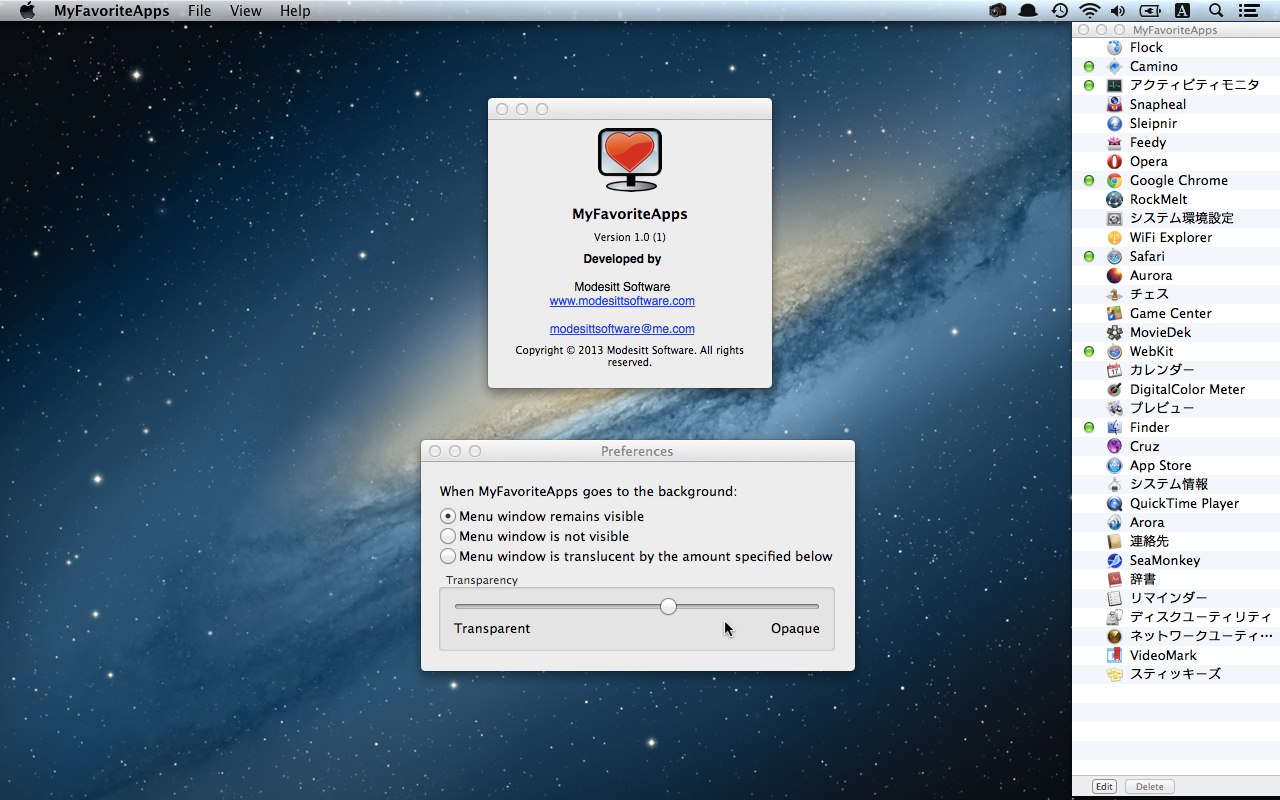Close the Preferences window
This screenshot has height=800, width=1280.
(x=435, y=452)
